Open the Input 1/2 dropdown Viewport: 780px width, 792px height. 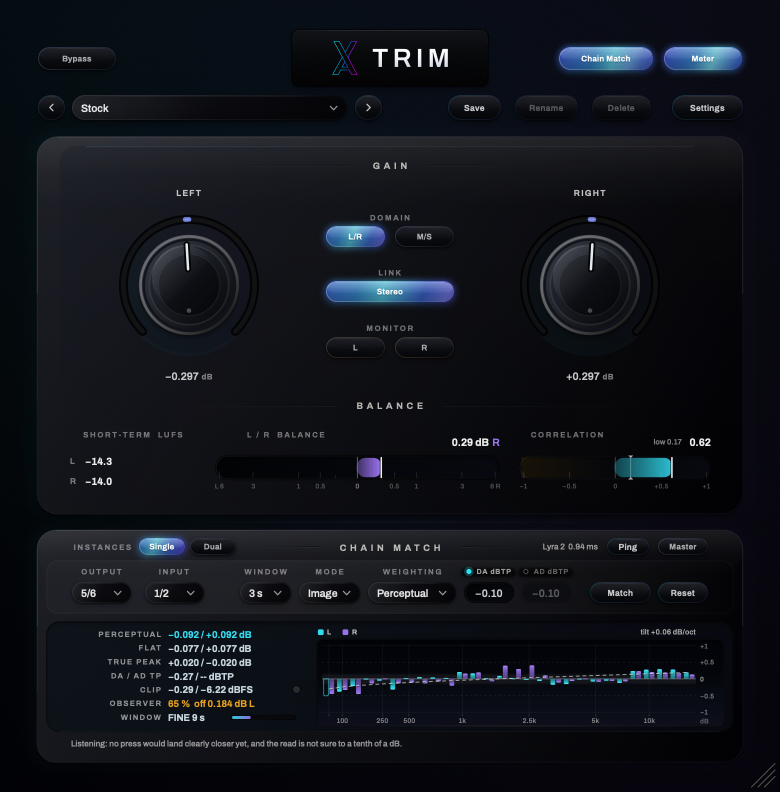click(174, 593)
